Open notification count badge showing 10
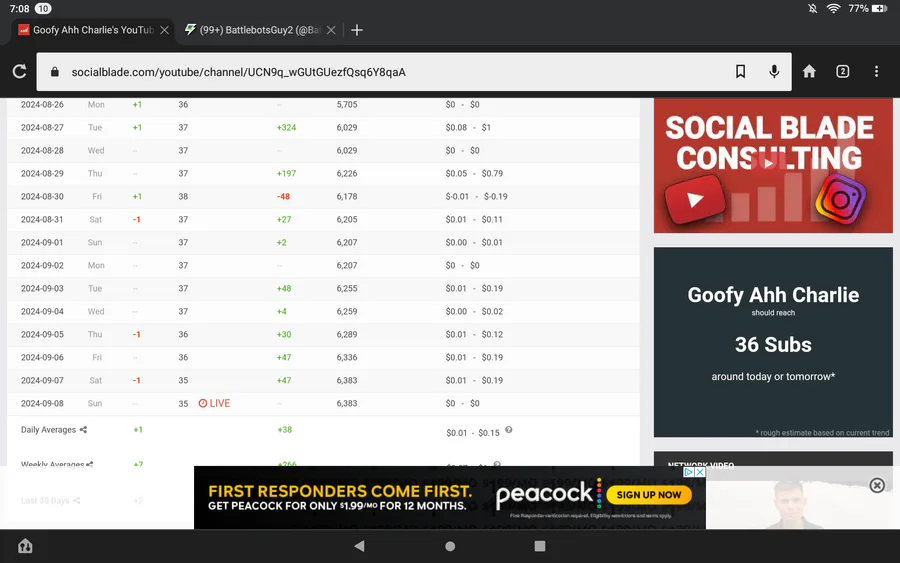This screenshot has height=563, width=900. coord(43,9)
